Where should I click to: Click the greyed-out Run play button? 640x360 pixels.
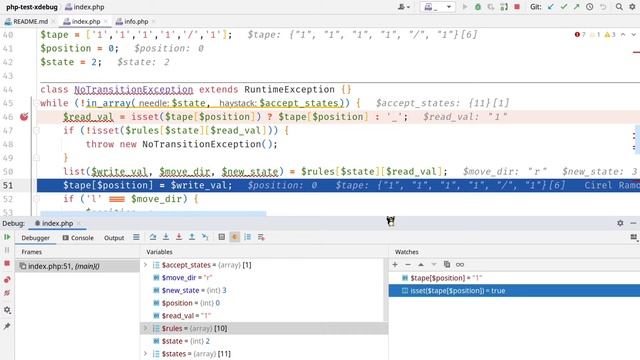pyautogui.click(x=464, y=7)
